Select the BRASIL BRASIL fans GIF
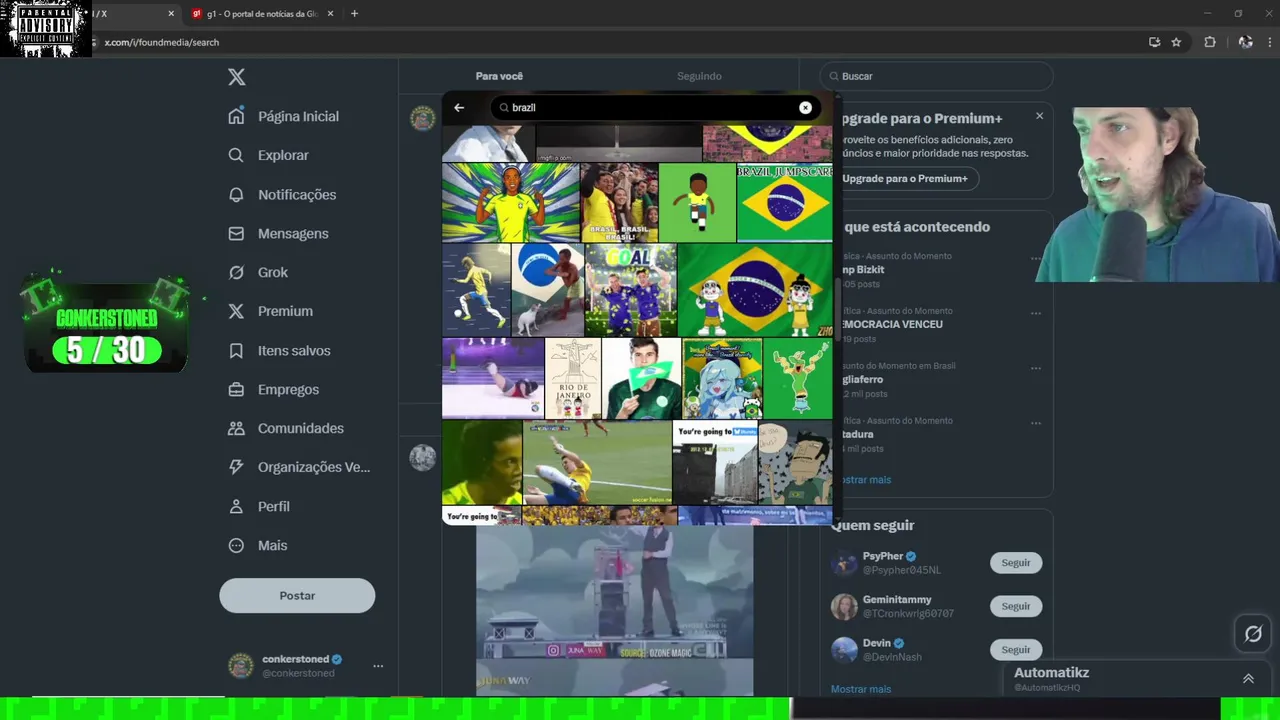The image size is (1280, 720). (x=620, y=203)
